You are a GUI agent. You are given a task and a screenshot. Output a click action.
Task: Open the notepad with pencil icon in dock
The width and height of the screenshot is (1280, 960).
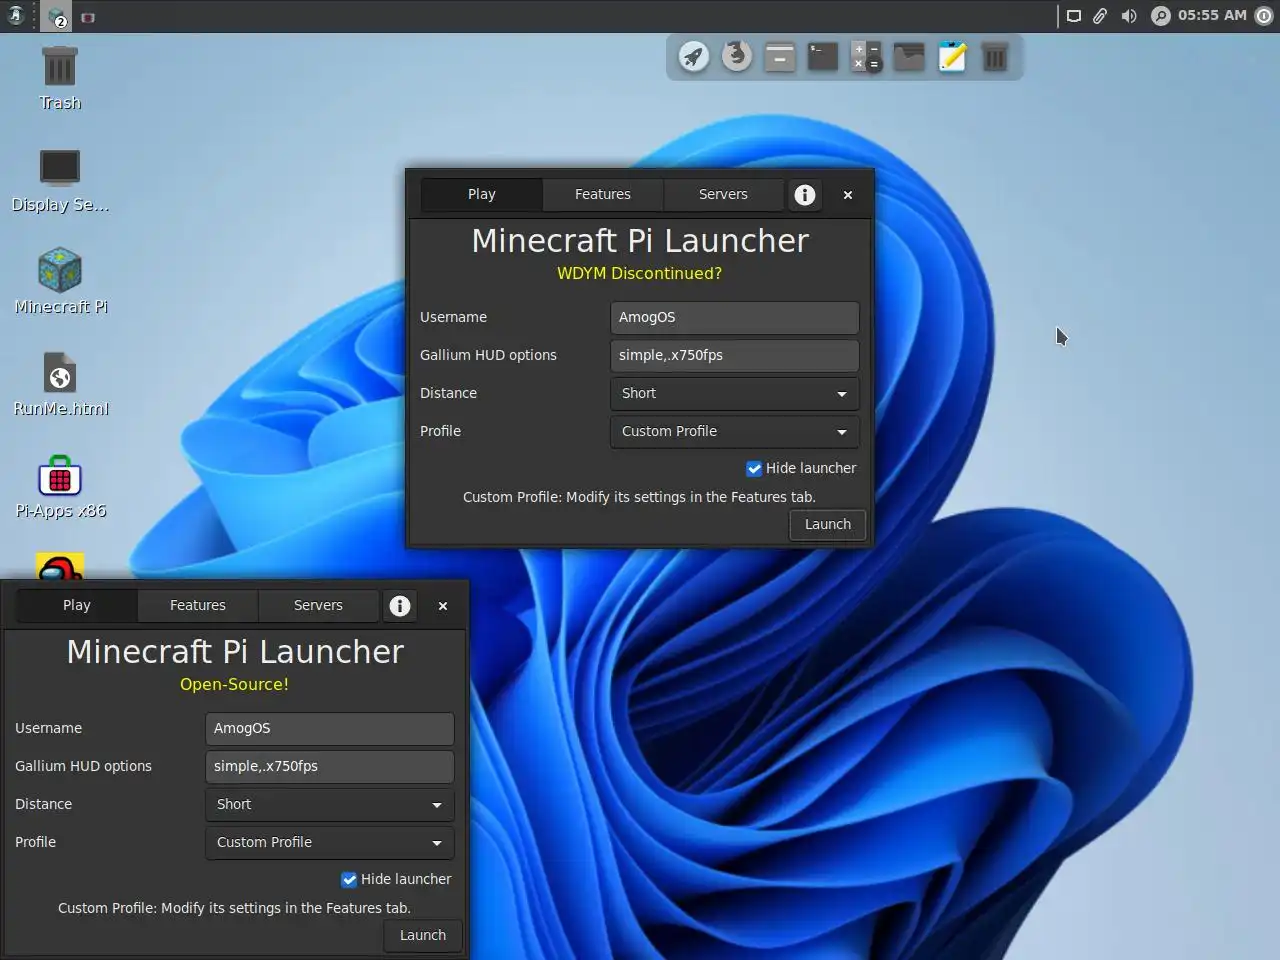(x=952, y=57)
